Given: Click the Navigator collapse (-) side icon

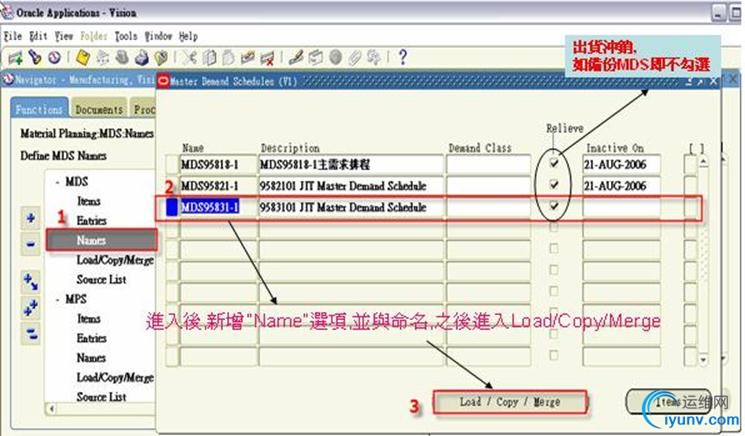Looking at the screenshot, I should pos(30,244).
